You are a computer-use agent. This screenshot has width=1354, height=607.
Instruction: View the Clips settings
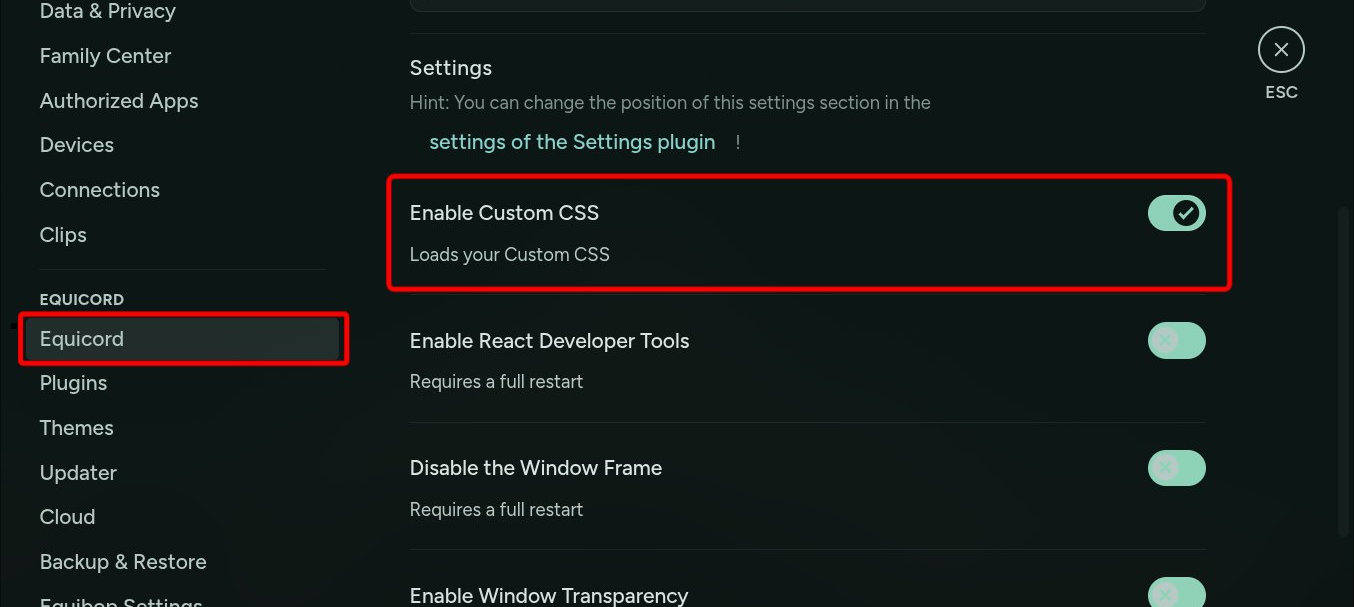(x=62, y=234)
